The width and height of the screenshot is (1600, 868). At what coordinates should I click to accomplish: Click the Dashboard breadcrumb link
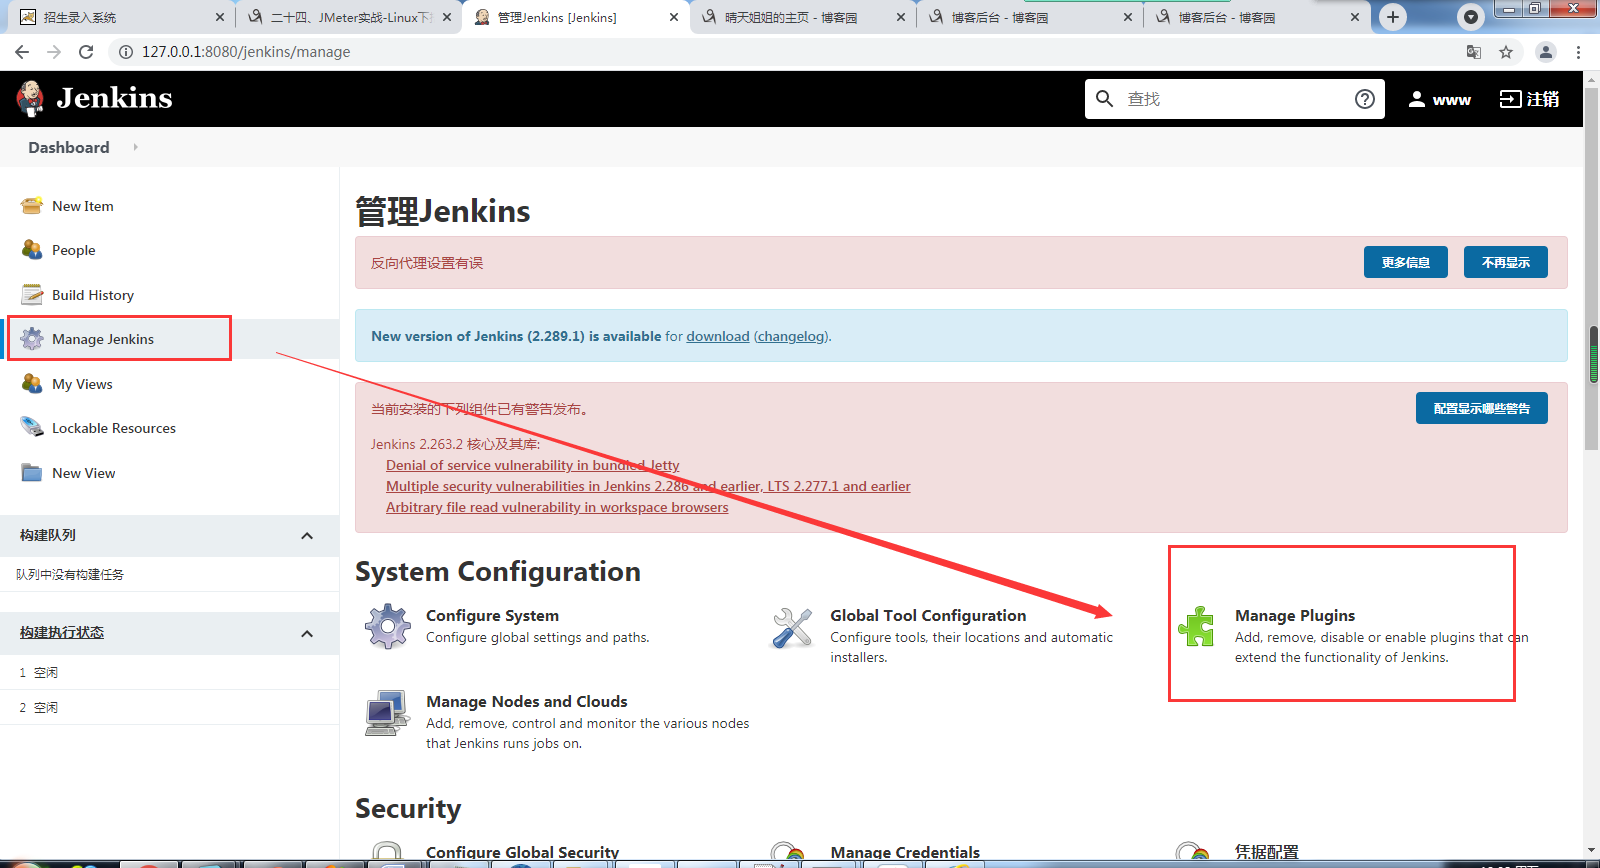pos(69,147)
